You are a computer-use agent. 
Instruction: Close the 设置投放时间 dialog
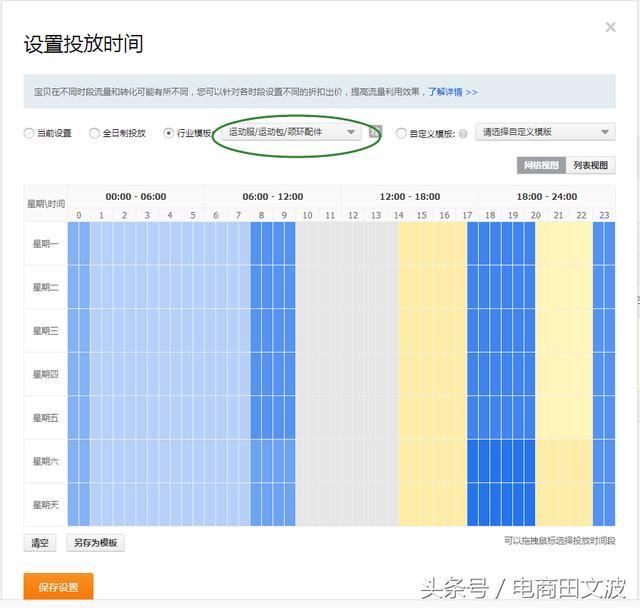[610, 27]
